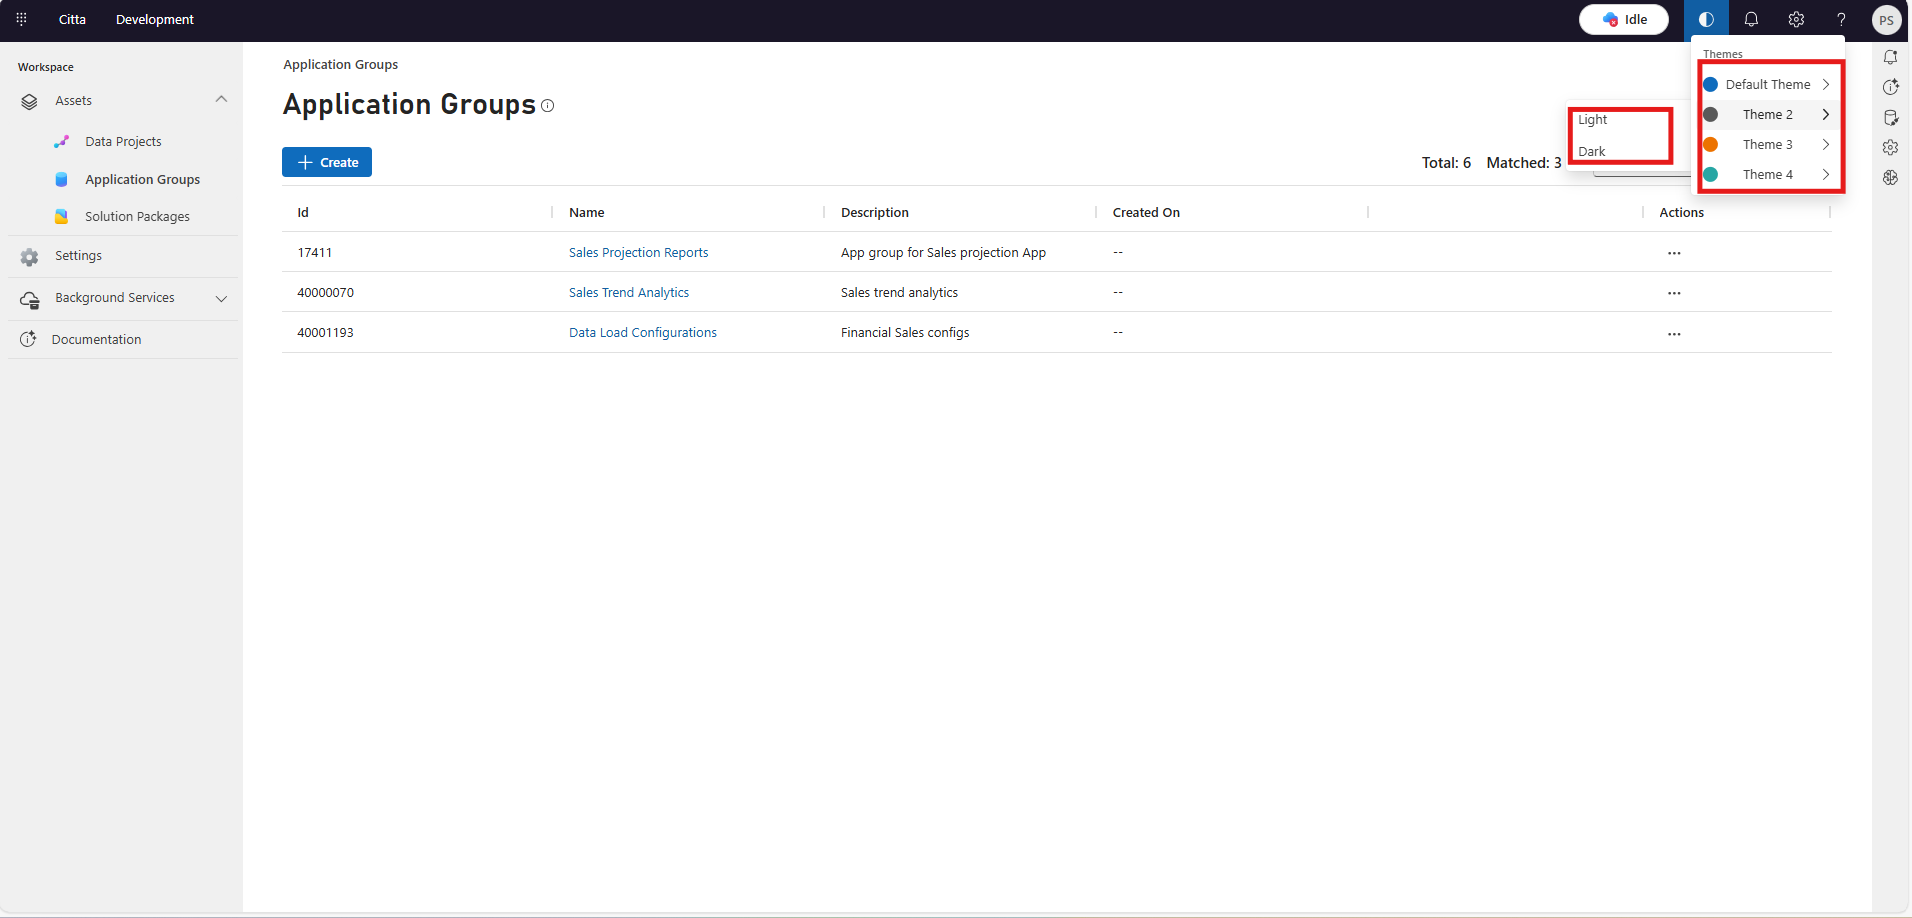This screenshot has height=918, width=1912.
Task: Click the help question mark icon
Action: 1841,19
